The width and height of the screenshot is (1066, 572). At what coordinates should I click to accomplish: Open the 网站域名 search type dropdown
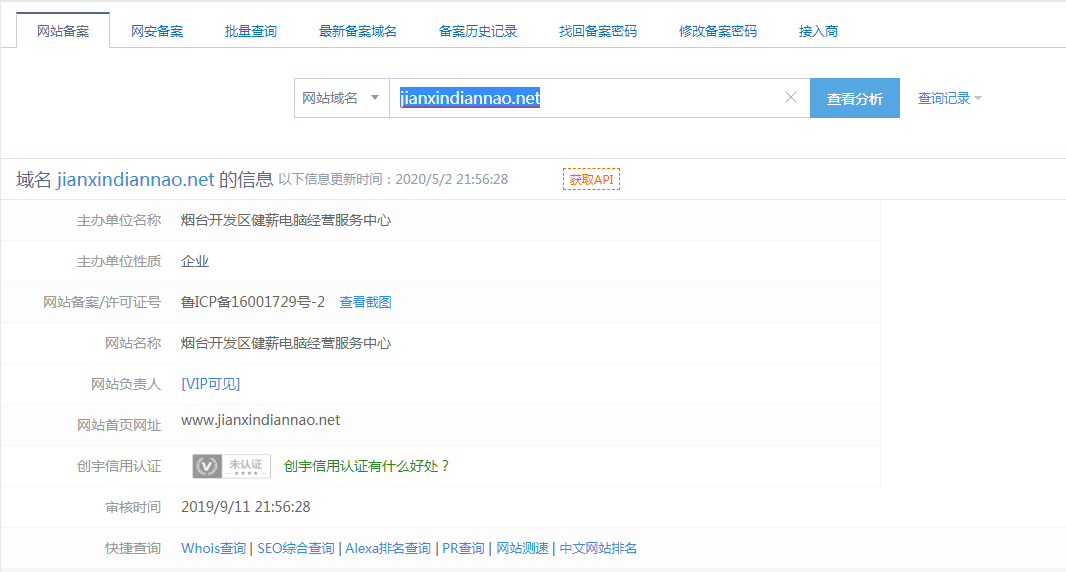pyautogui.click(x=341, y=98)
